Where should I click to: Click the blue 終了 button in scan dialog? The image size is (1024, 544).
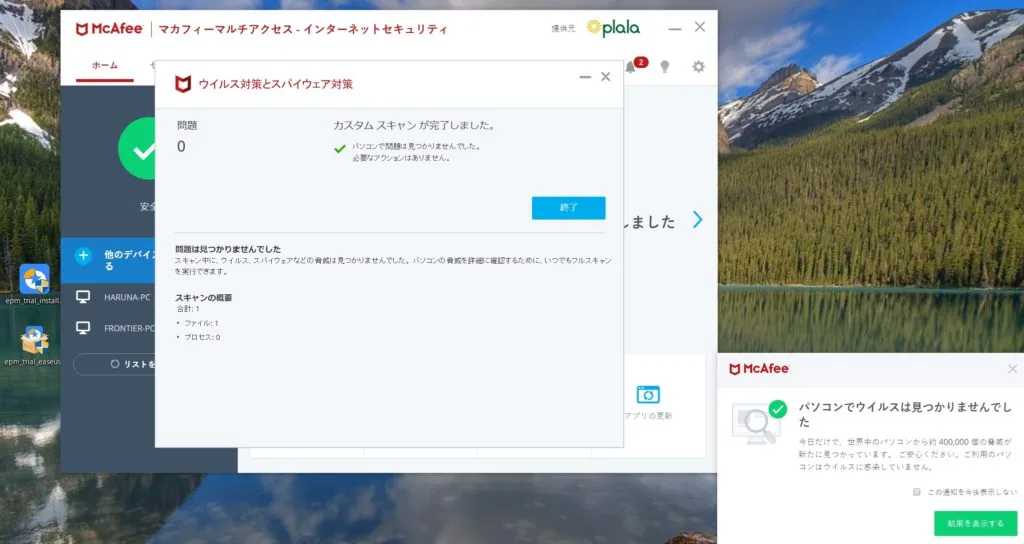click(x=568, y=208)
